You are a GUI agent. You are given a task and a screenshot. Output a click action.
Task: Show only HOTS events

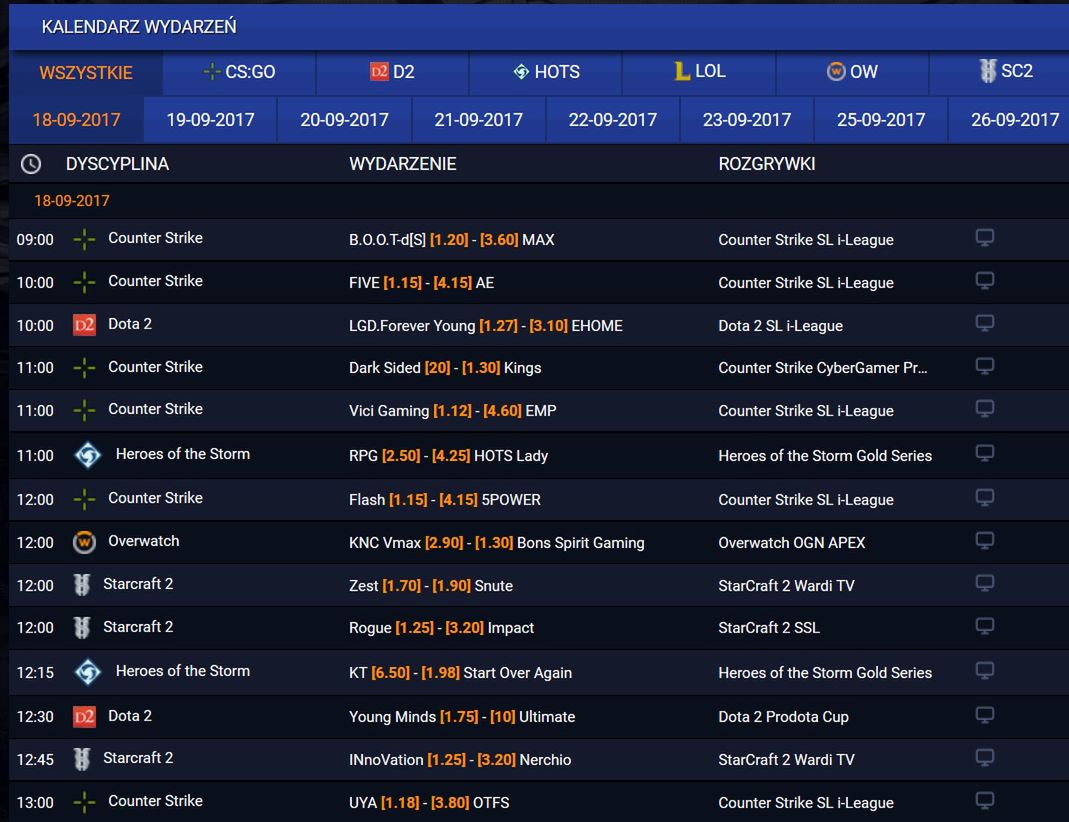pos(545,72)
